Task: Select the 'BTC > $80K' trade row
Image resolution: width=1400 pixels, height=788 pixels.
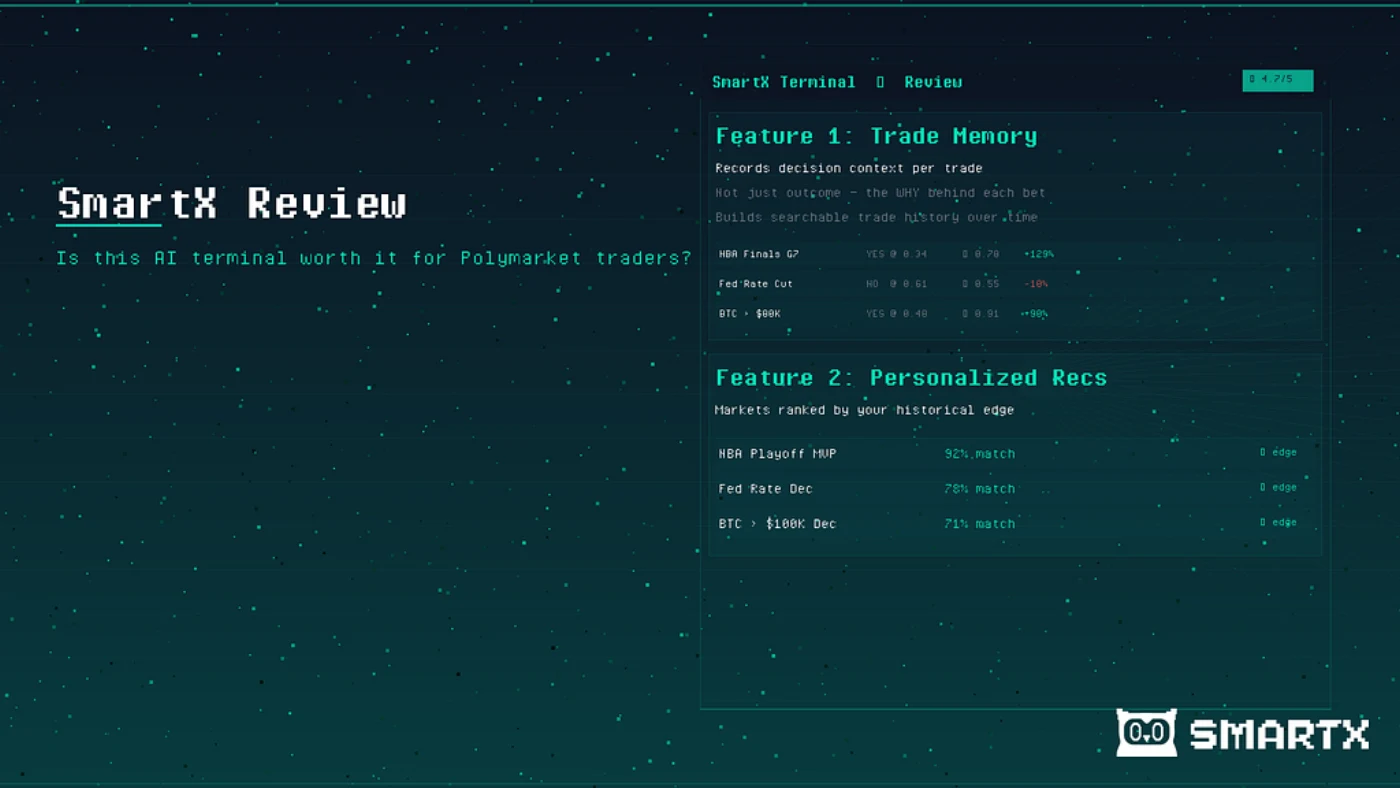Action: pos(1015,314)
